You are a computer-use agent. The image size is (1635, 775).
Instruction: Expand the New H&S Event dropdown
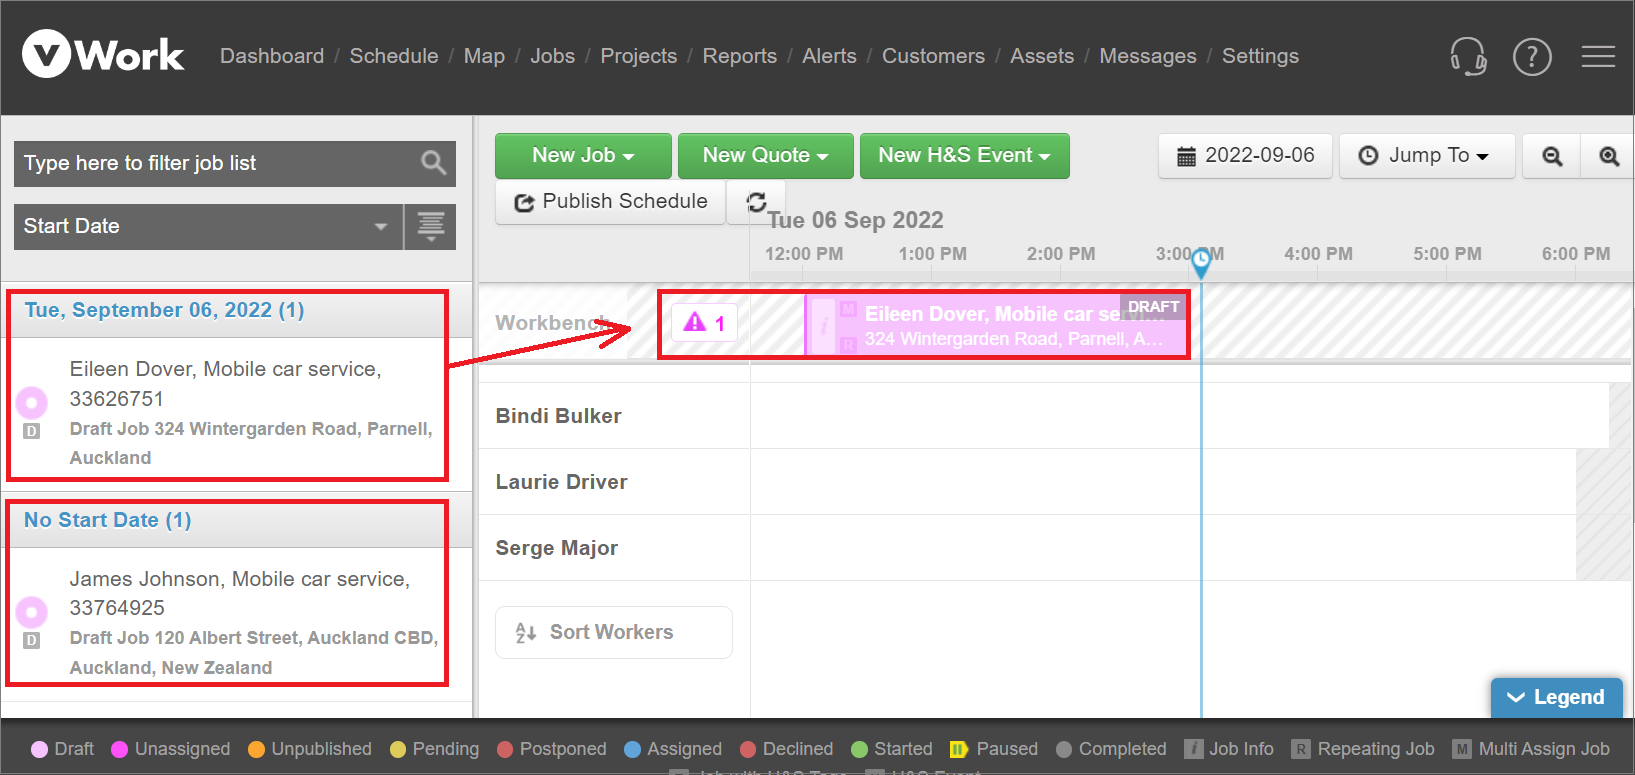point(964,156)
